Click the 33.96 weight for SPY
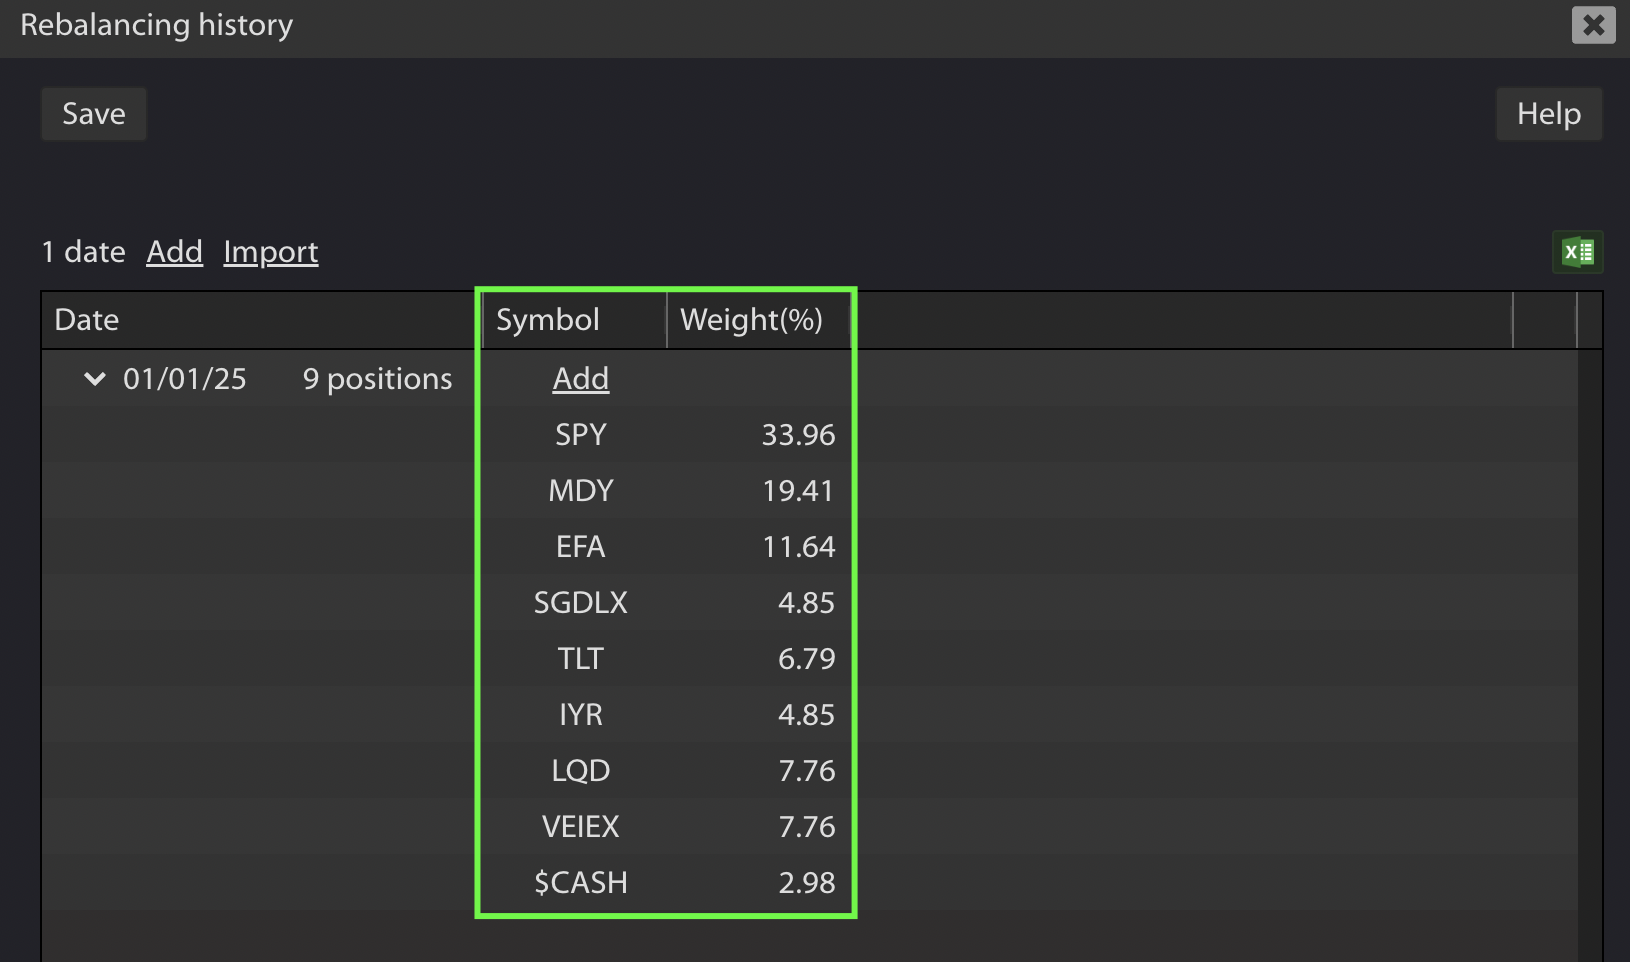The image size is (1630, 962). click(x=798, y=435)
